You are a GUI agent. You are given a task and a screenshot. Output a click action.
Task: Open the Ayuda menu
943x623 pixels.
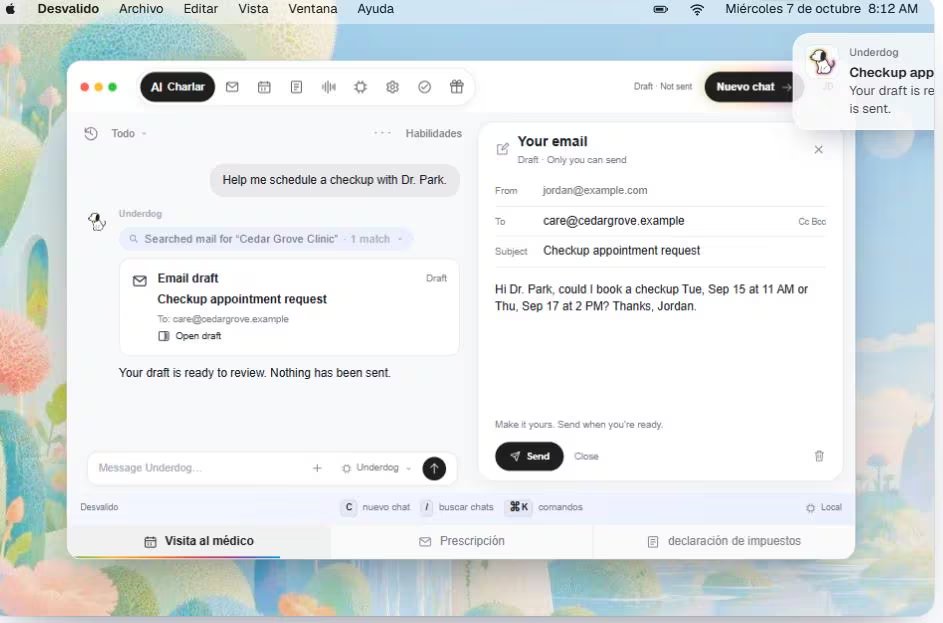[375, 9]
